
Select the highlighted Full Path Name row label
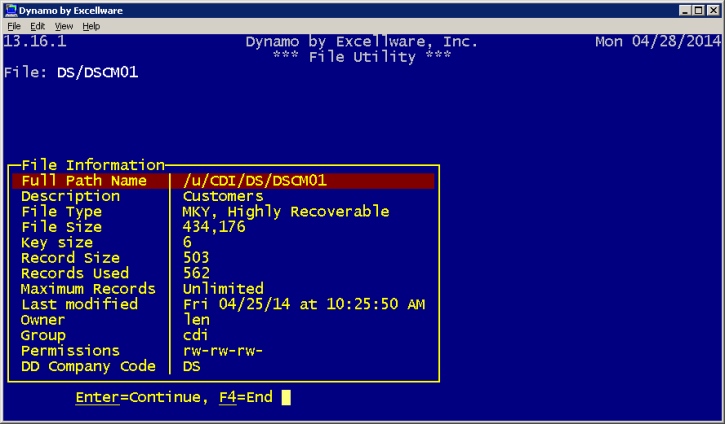pos(84,181)
